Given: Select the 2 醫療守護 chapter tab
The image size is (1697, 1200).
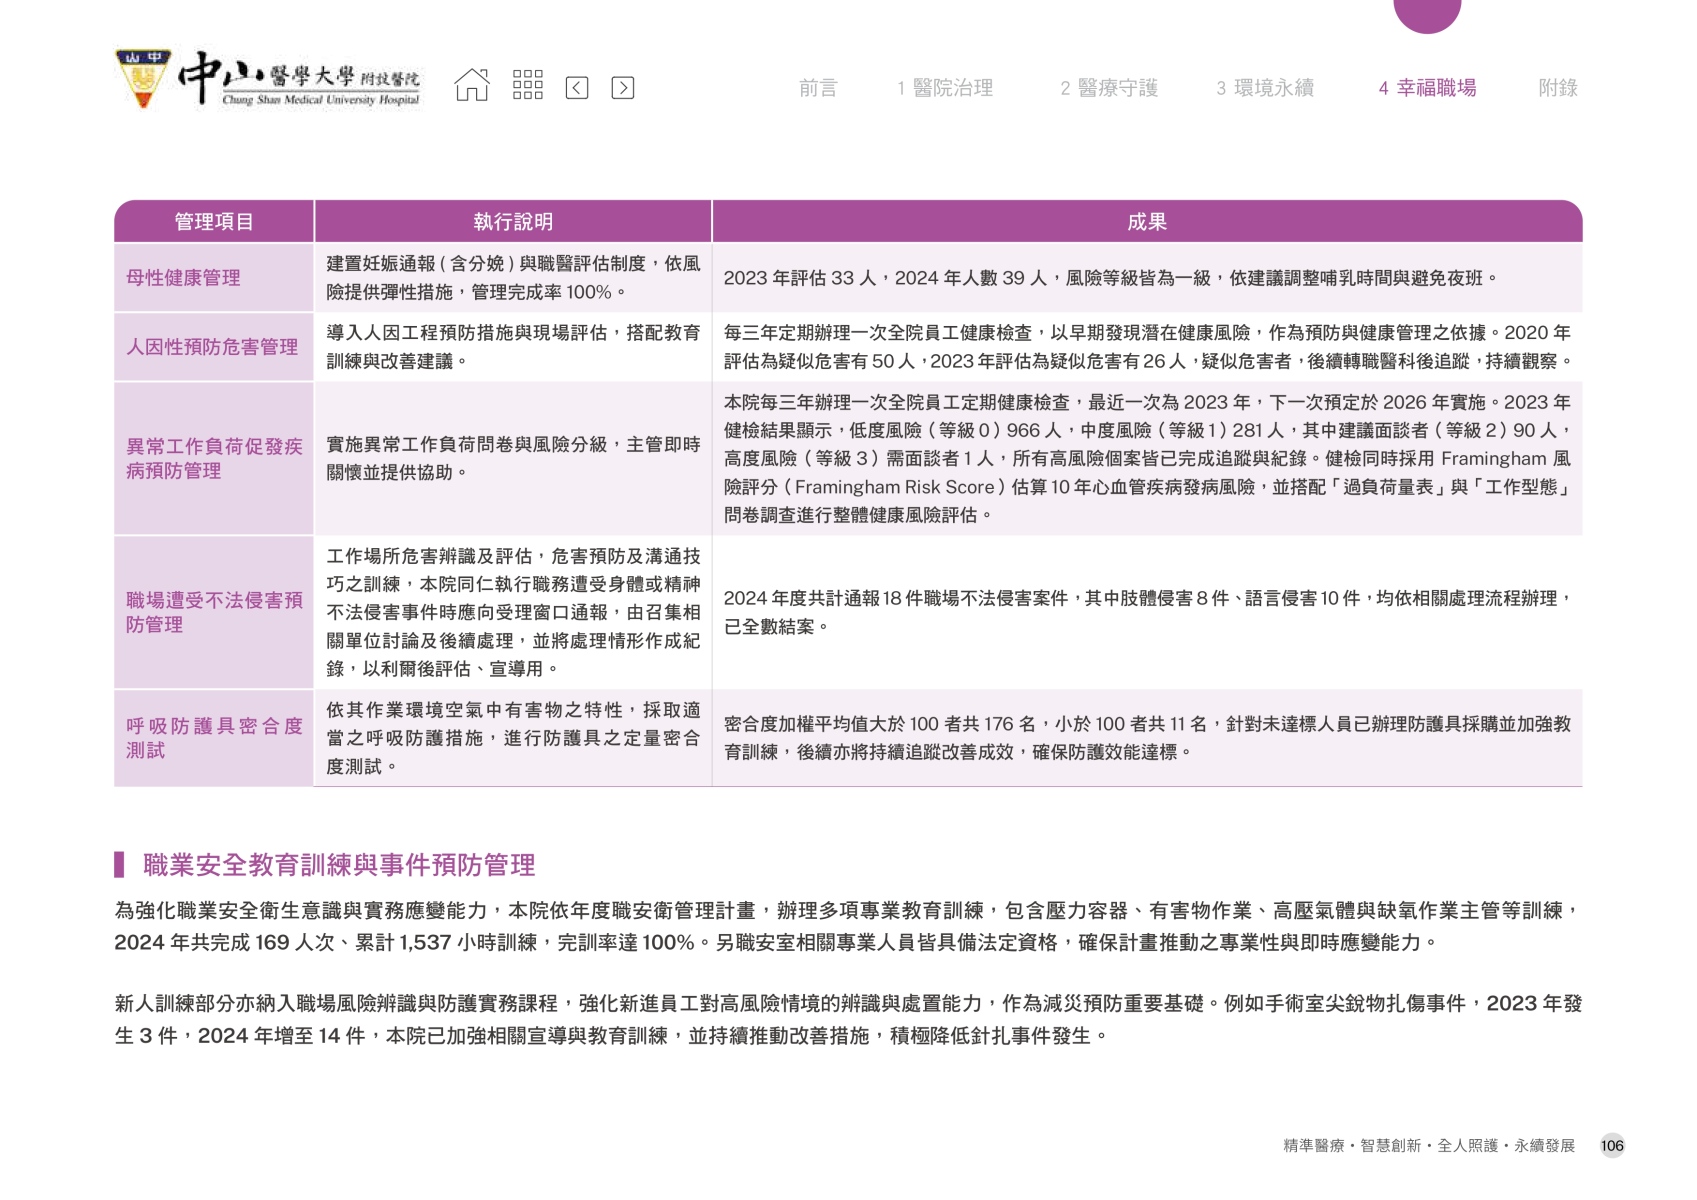Looking at the screenshot, I should pos(1109,88).
